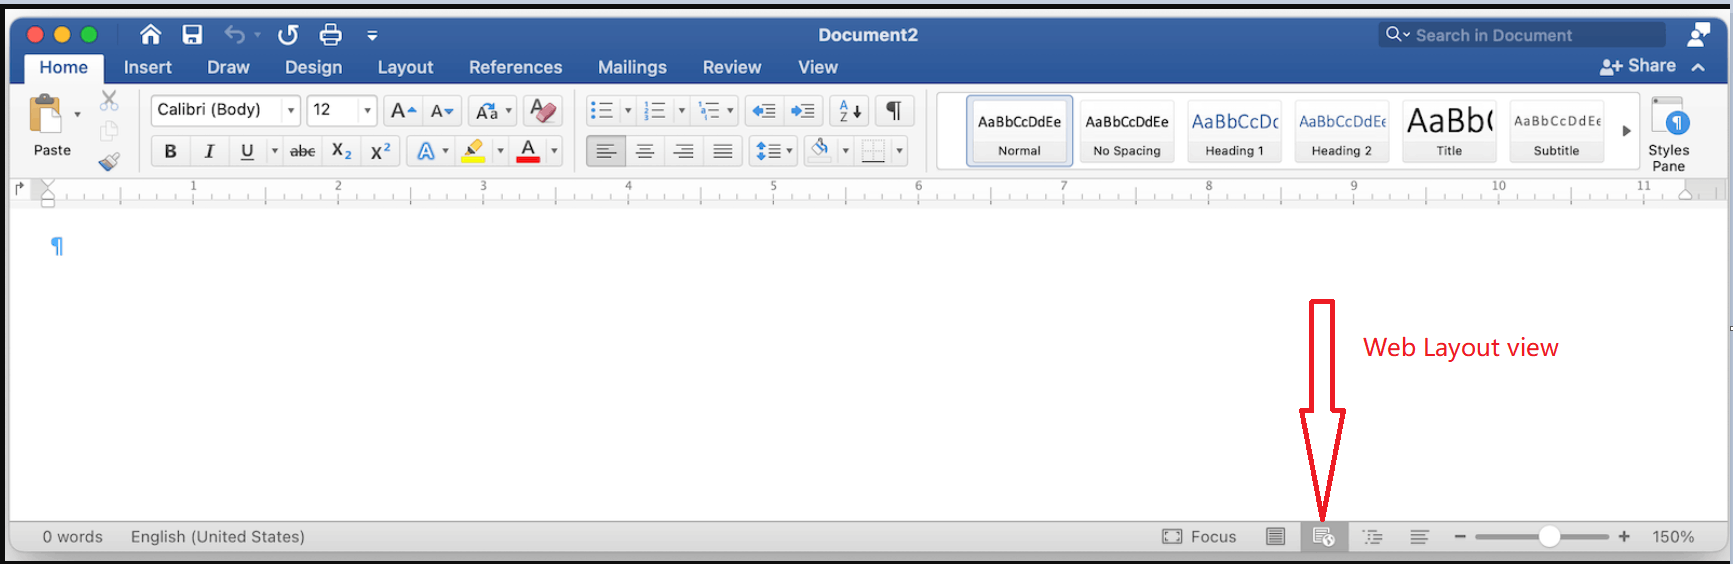Center align text
This screenshot has width=1733, height=564.
645,151
